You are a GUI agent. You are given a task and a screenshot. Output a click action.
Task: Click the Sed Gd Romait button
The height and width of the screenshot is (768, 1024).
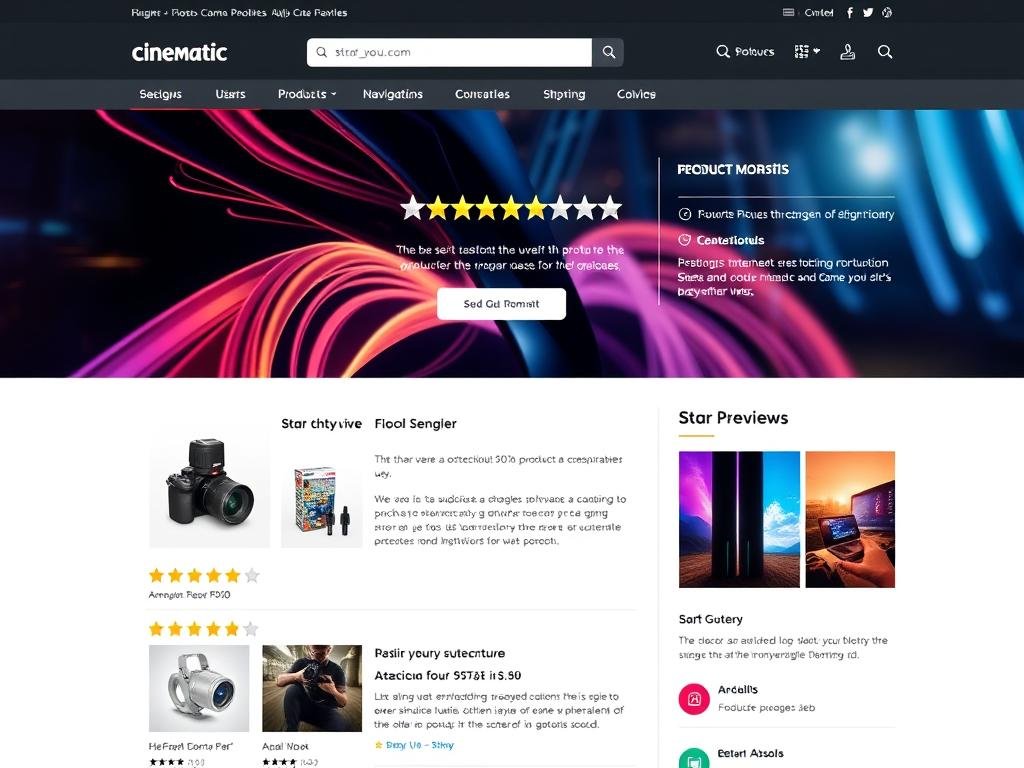[502, 304]
